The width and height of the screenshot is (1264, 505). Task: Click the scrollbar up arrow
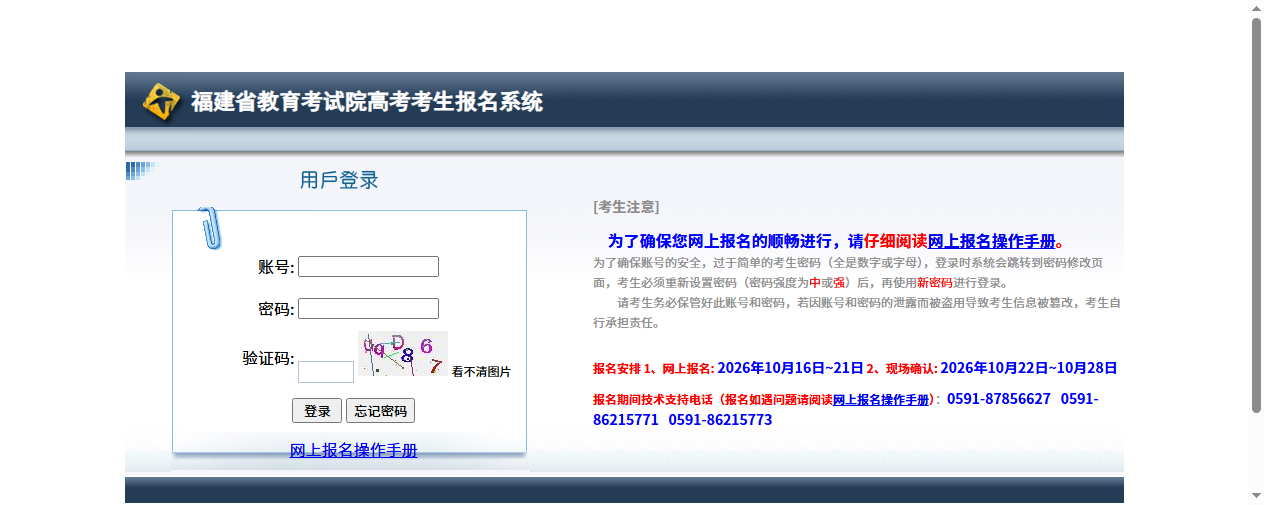tap(1257, 9)
